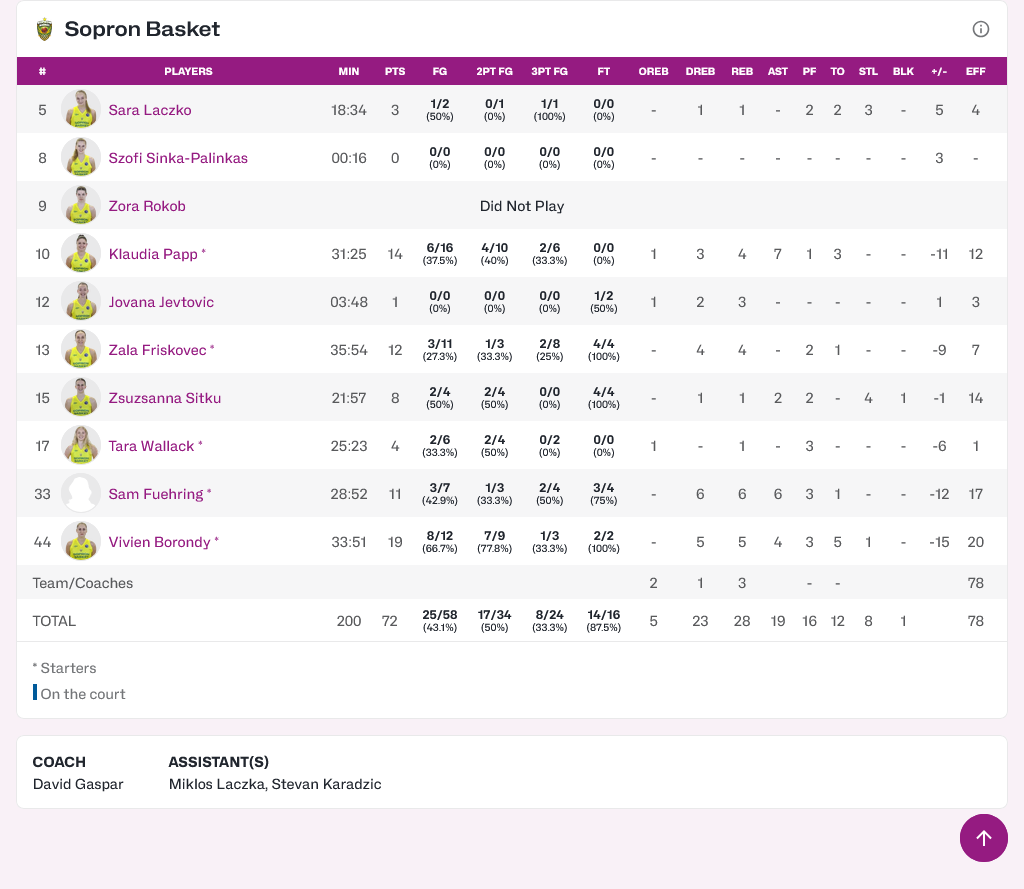Image resolution: width=1024 pixels, height=889 pixels.
Task: Click the scroll-to-top arrow button
Action: pyautogui.click(x=983, y=838)
